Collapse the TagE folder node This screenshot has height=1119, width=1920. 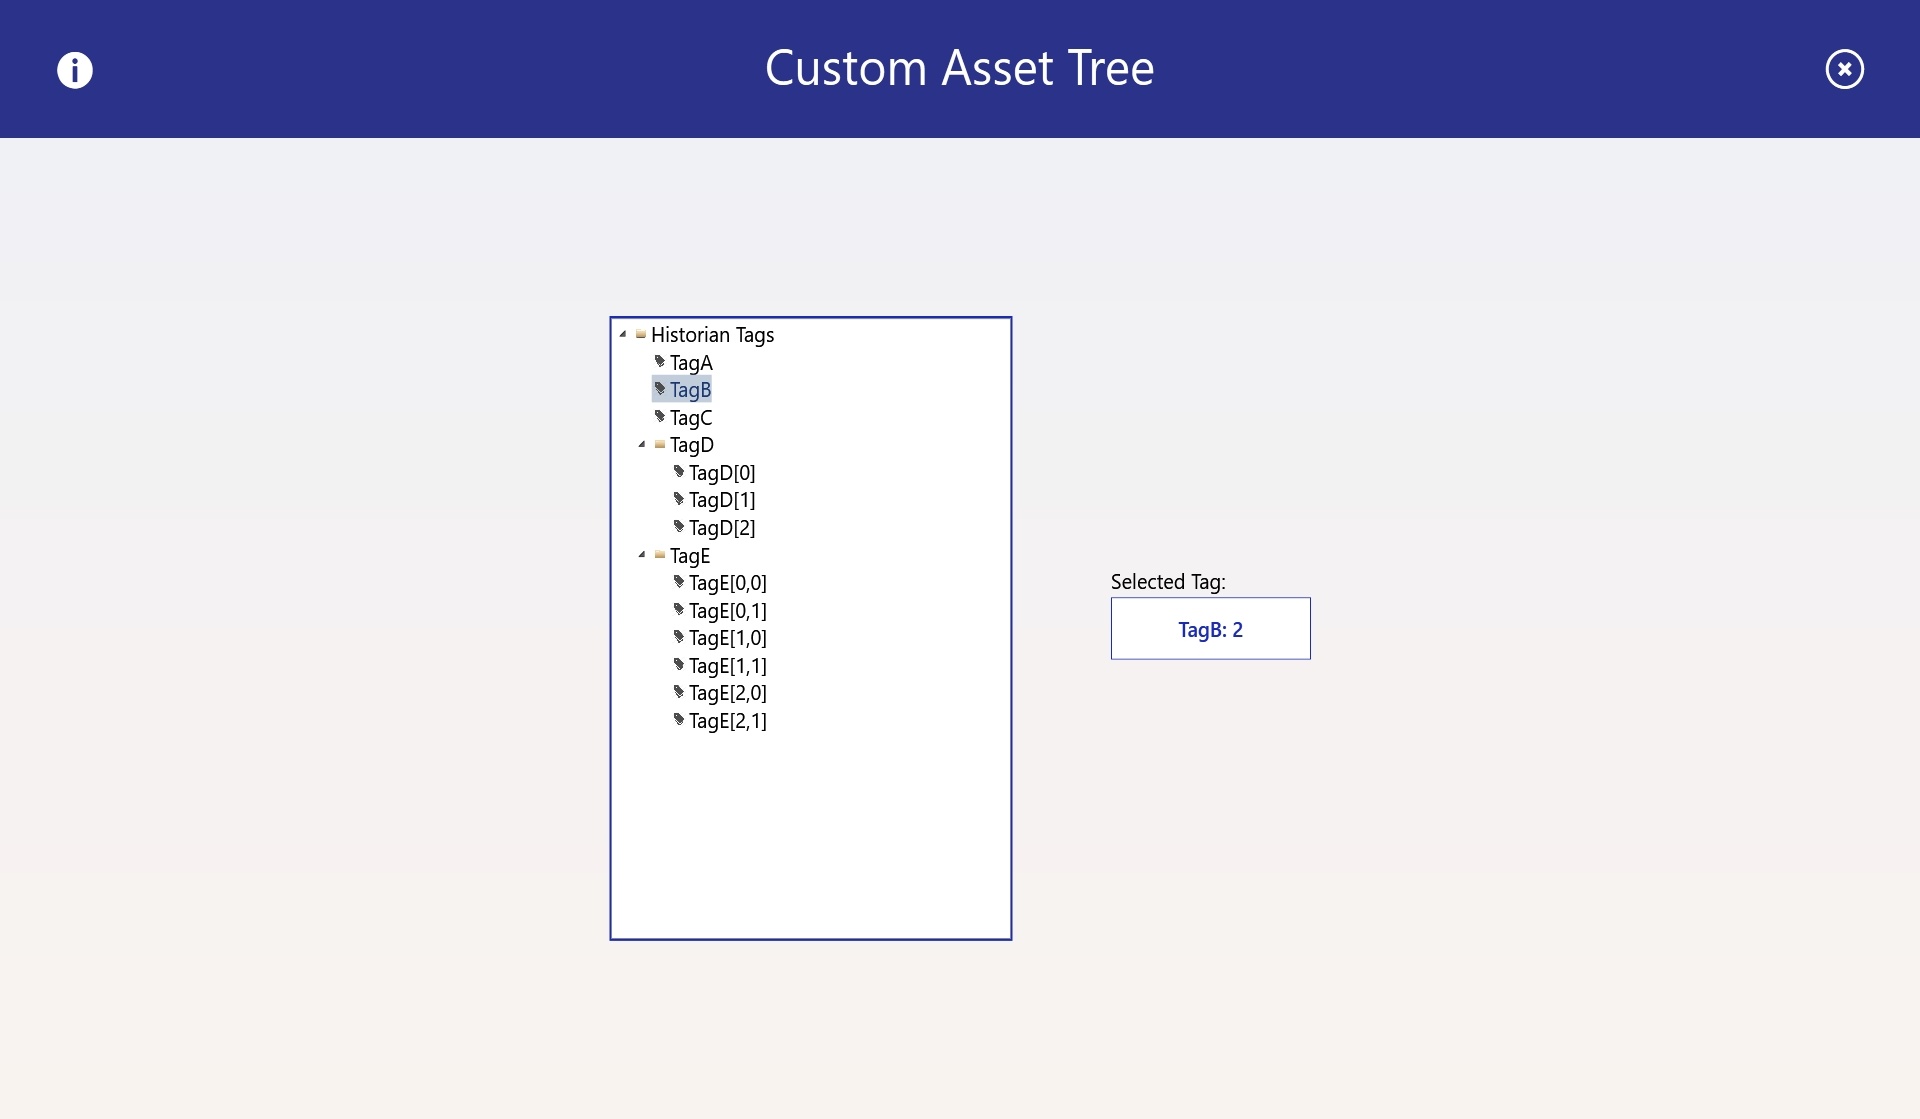(642, 554)
